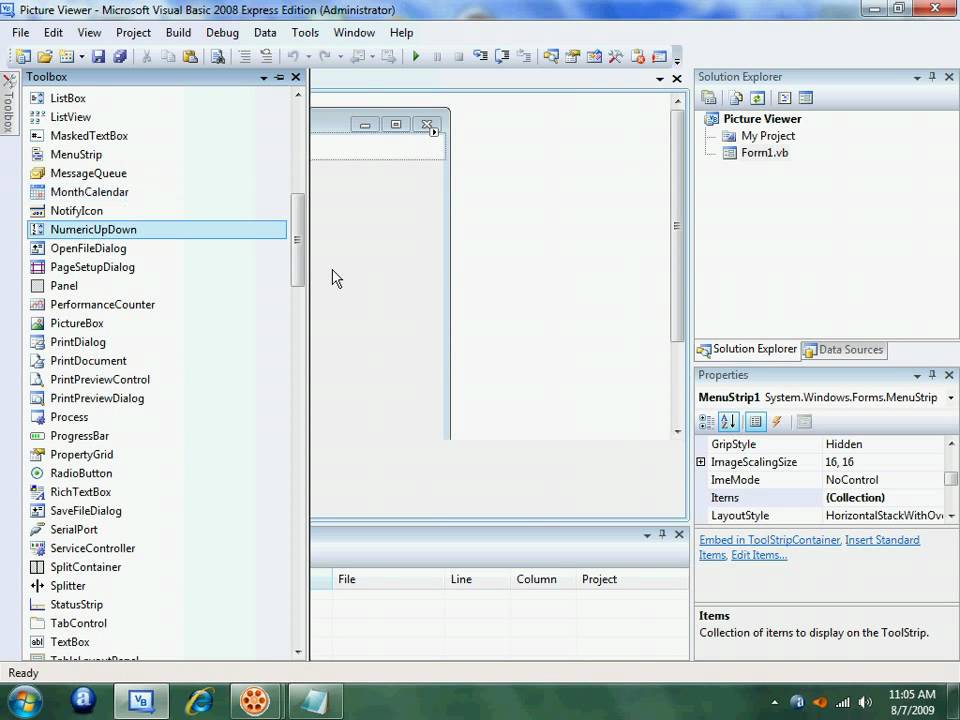Select the OpenFileDialog control in Toolbox
Viewport: 960px width, 720px height.
coord(157,248)
